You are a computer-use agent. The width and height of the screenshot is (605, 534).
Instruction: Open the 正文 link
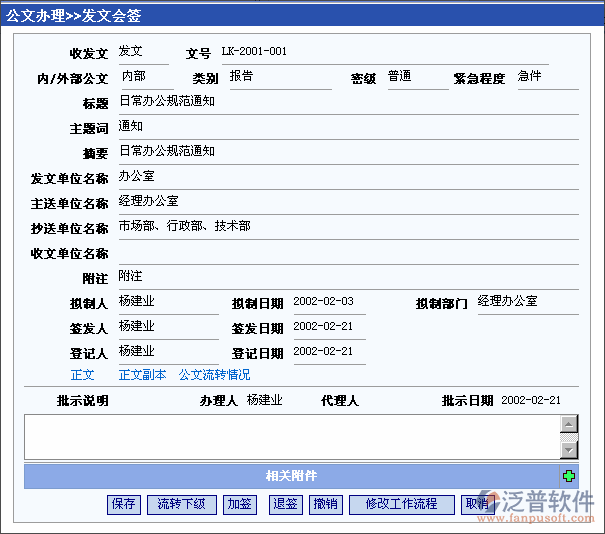point(82,375)
